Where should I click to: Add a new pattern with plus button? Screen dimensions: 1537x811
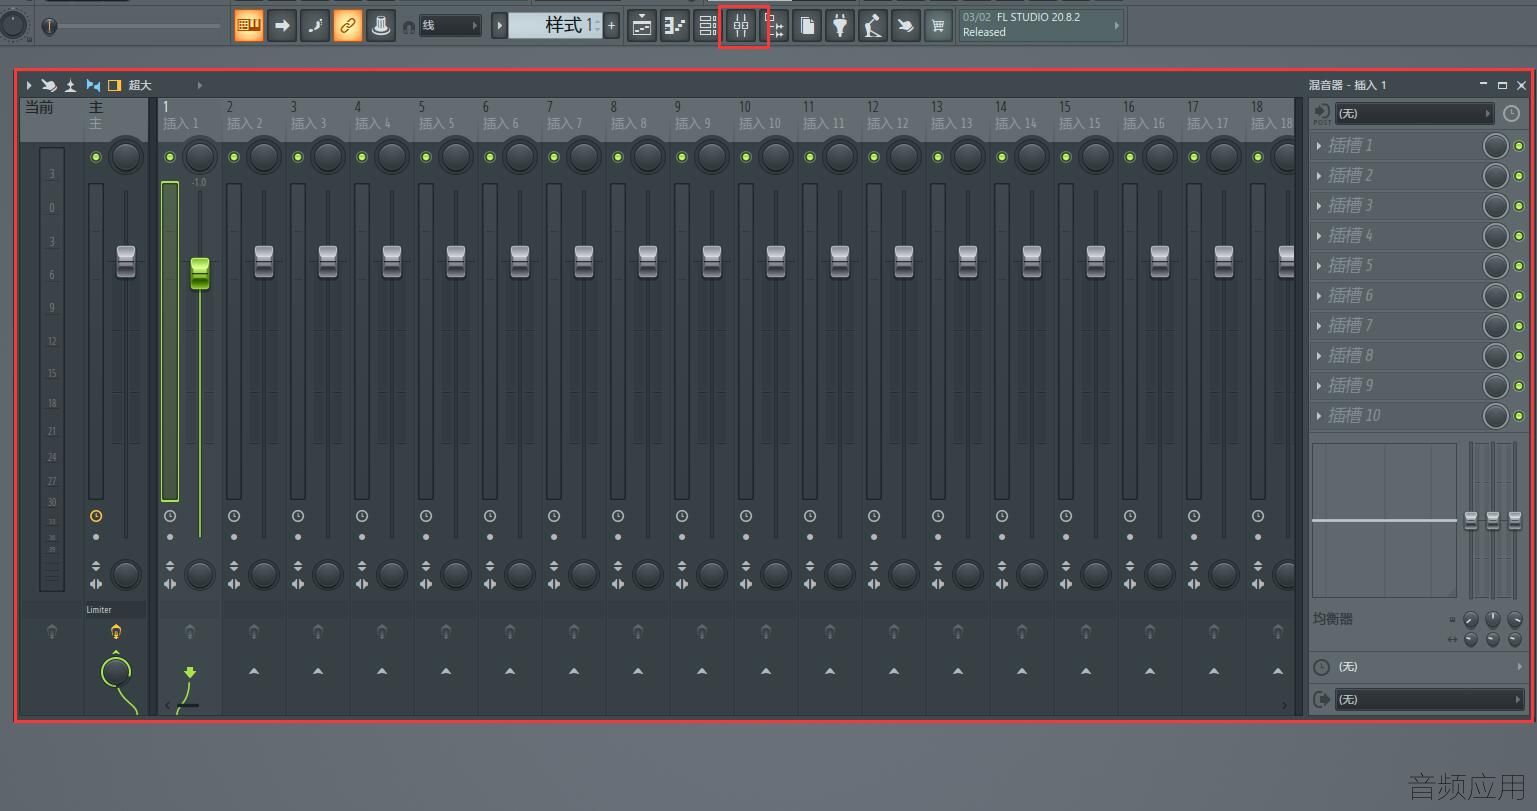click(x=612, y=26)
